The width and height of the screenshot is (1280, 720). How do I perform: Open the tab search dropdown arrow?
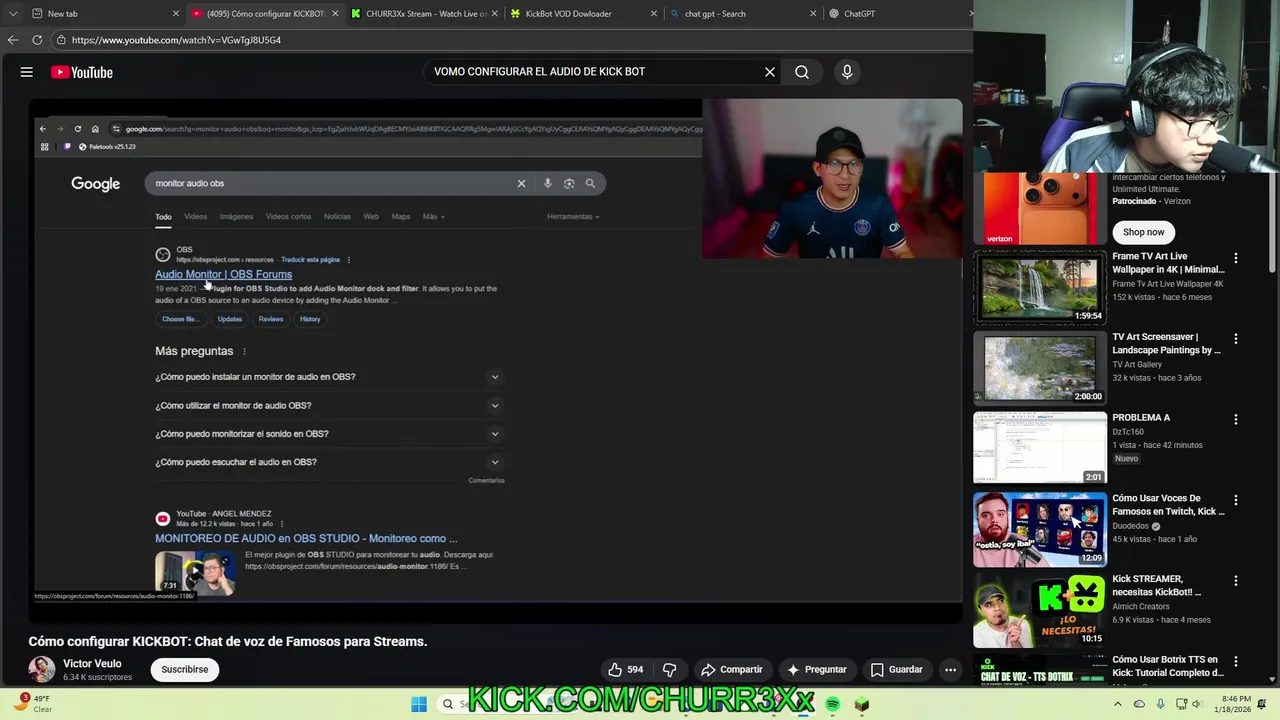[x=13, y=14]
